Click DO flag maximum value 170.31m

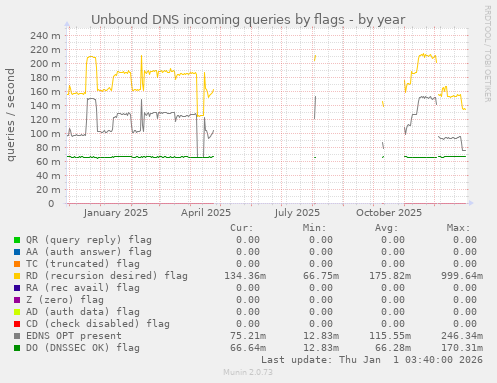pos(462,348)
